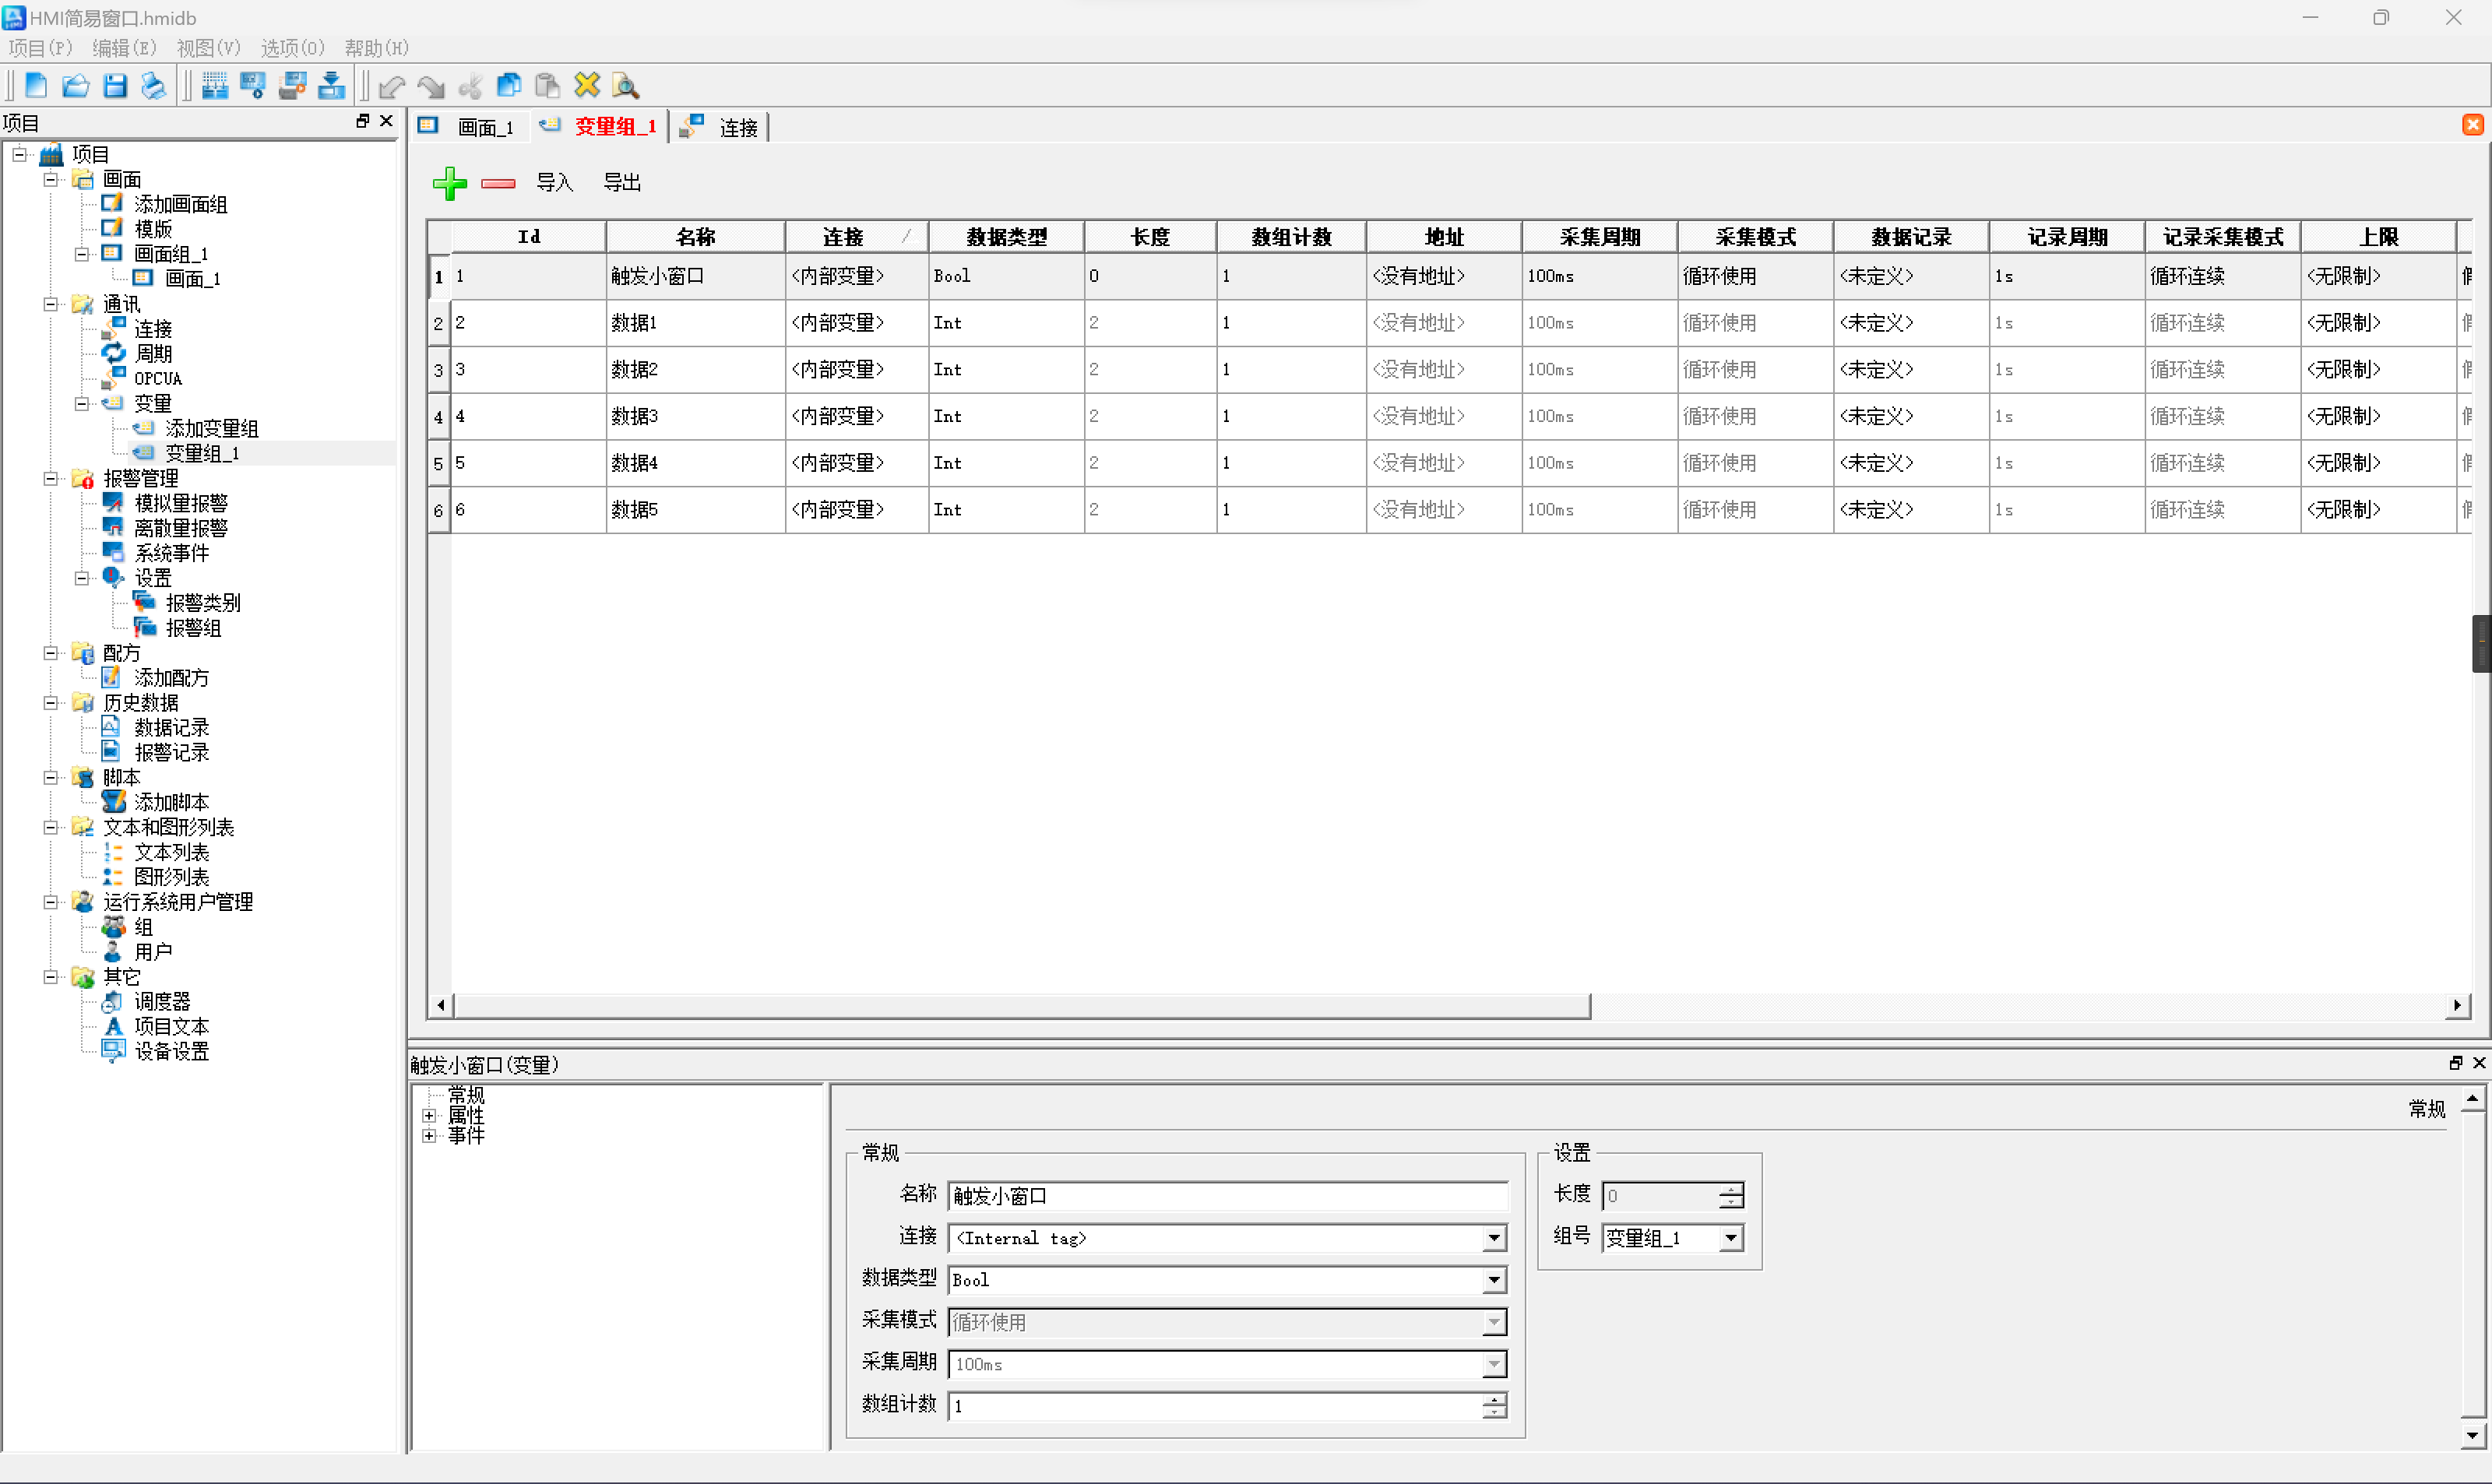This screenshot has width=2492, height=1484.
Task: Increase 数组计数 with the spinner up arrow
Action: pos(1494,1399)
